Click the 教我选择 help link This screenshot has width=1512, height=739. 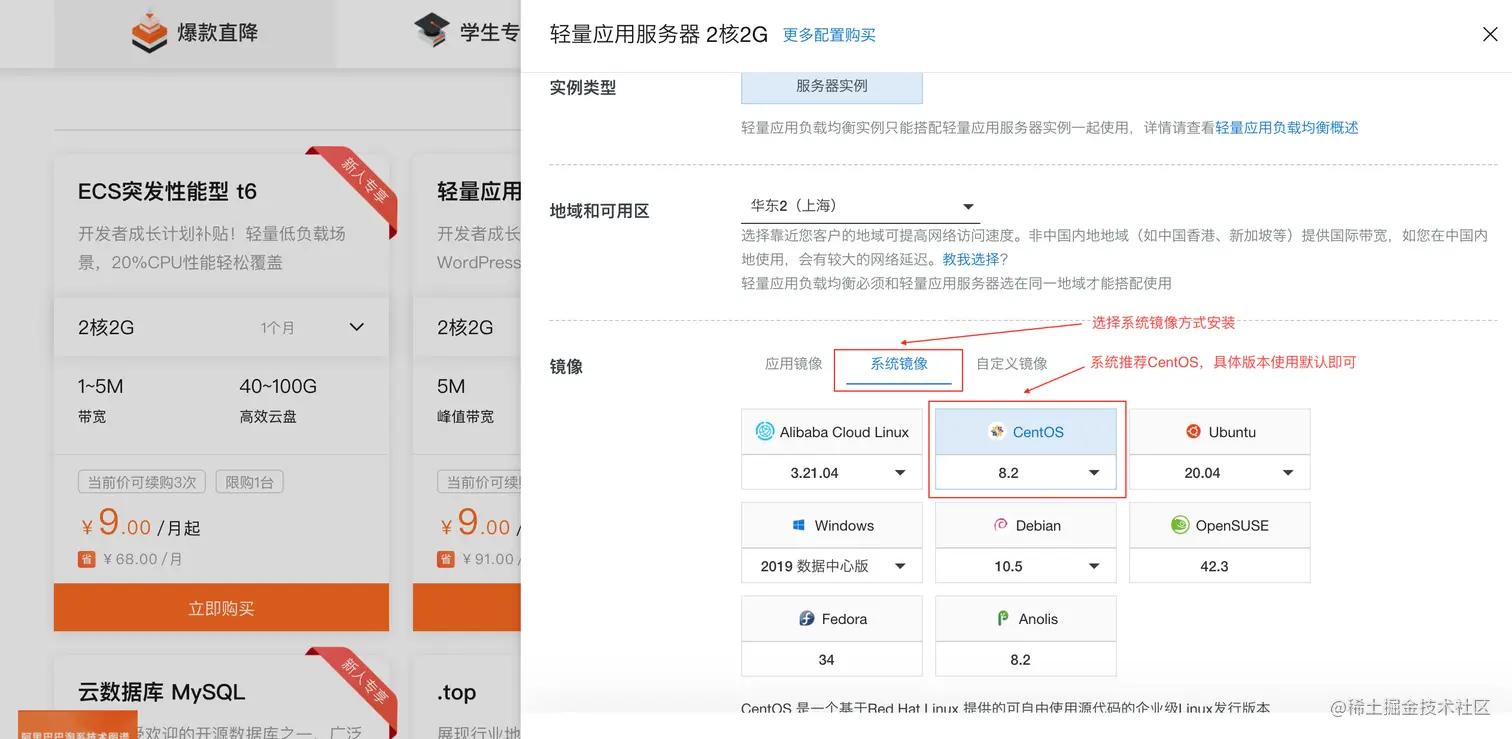point(971,259)
